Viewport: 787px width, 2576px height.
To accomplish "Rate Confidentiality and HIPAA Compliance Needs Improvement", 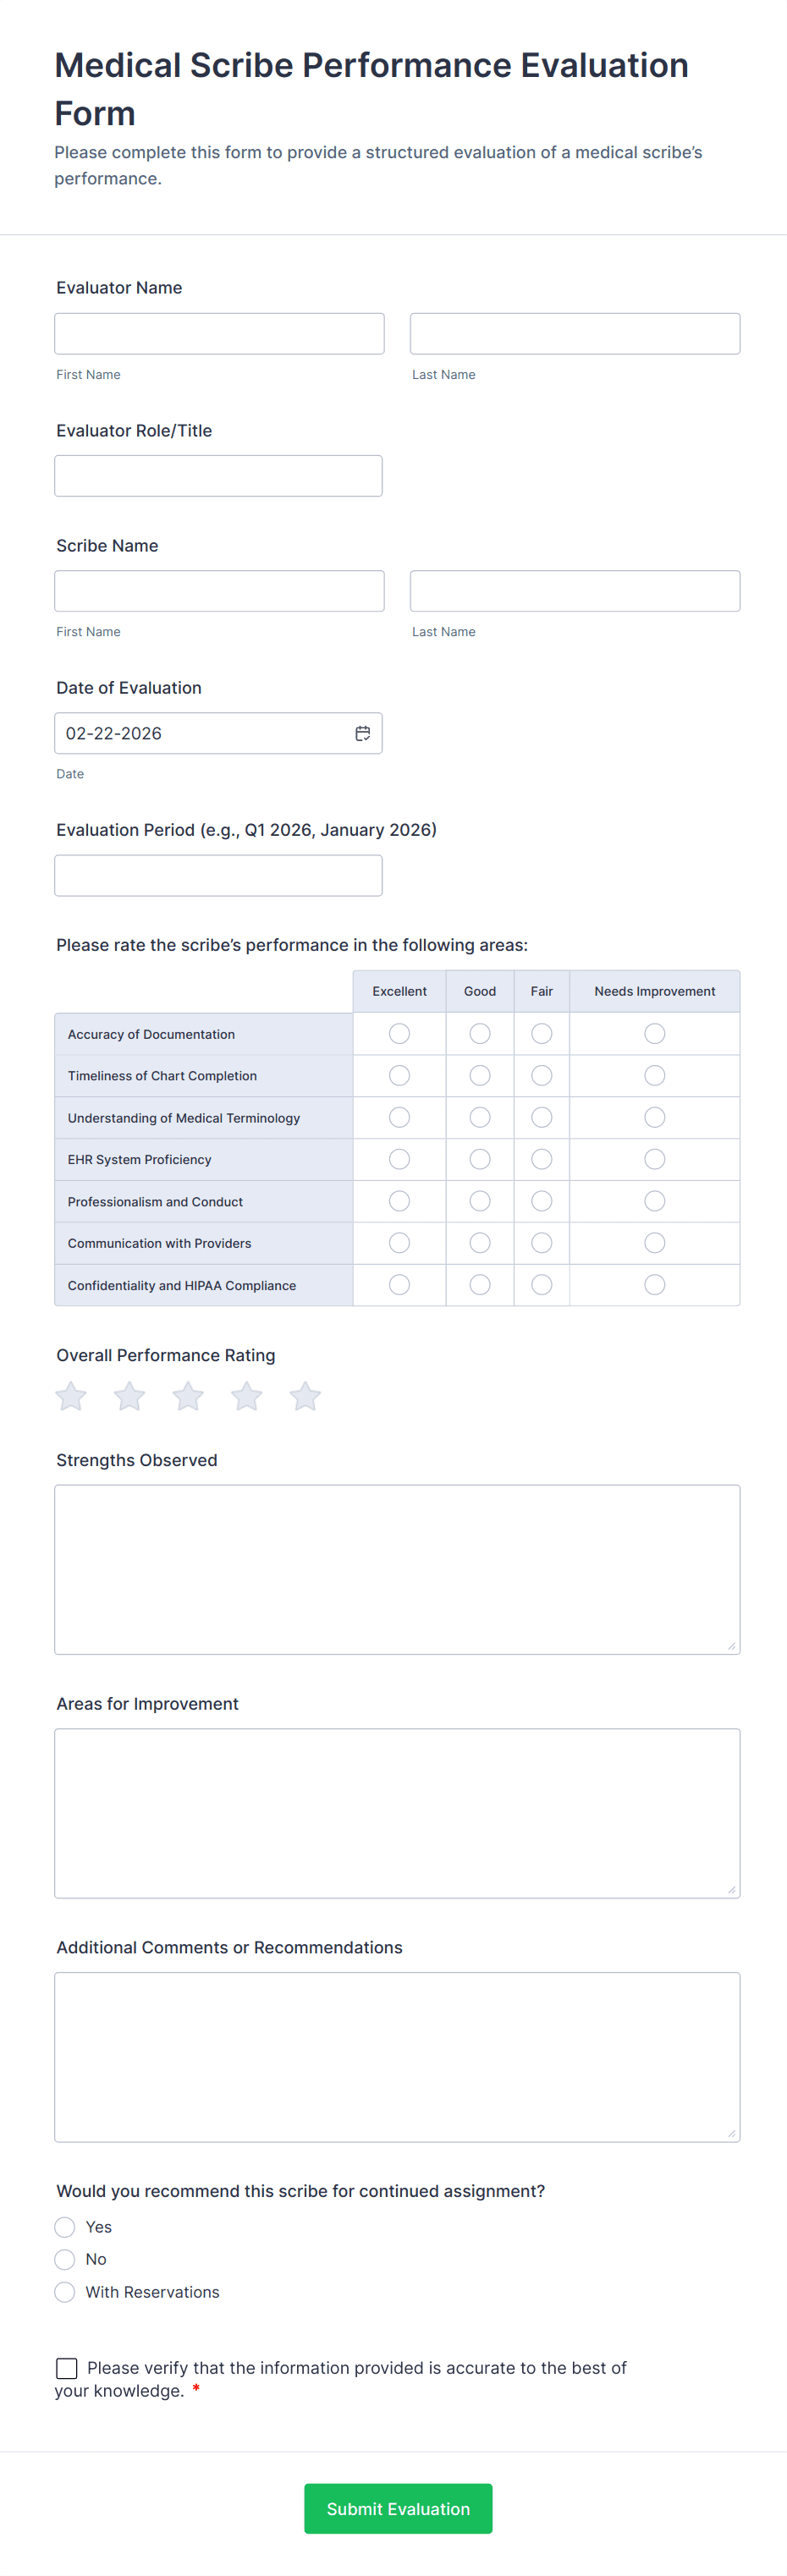I will pyautogui.click(x=655, y=1284).
